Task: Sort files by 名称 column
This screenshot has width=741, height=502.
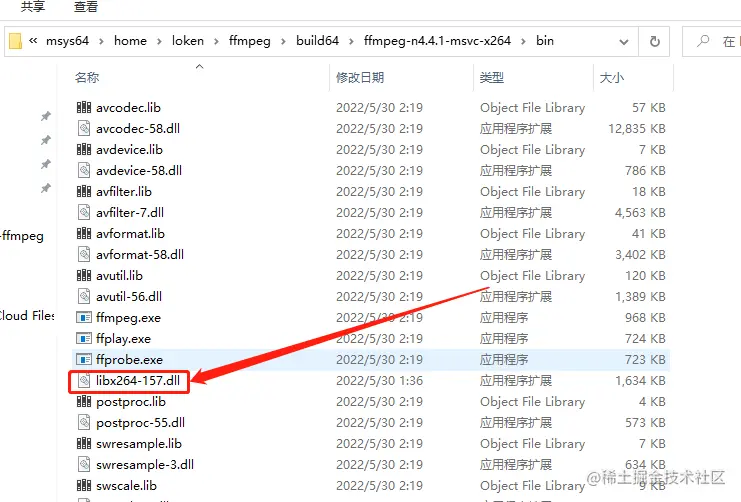Action: [x=87, y=78]
